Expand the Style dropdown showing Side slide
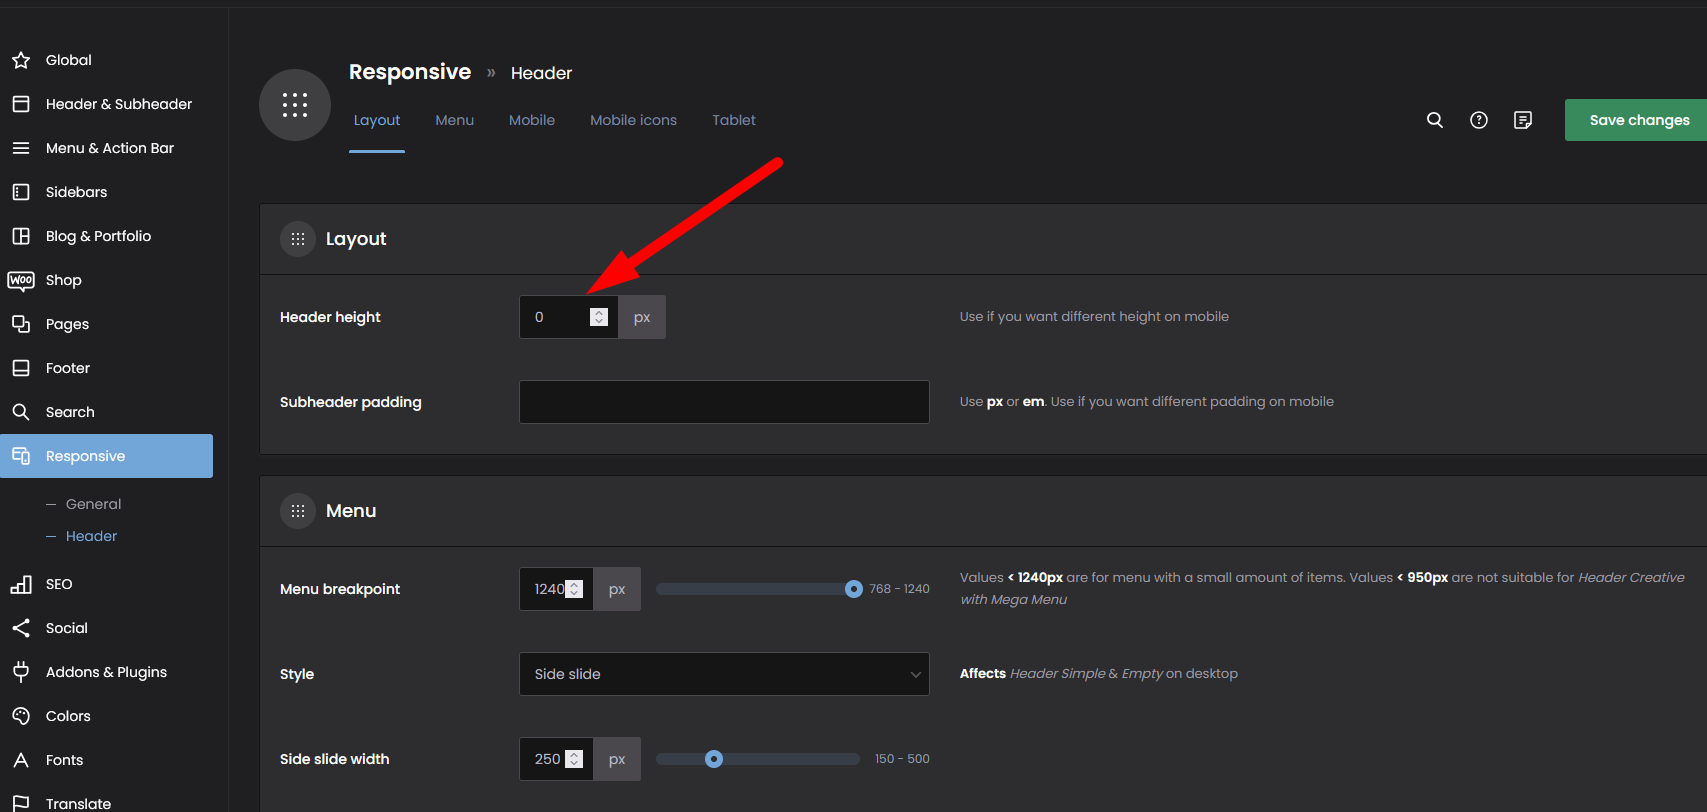Image resolution: width=1707 pixels, height=812 pixels. [x=724, y=674]
